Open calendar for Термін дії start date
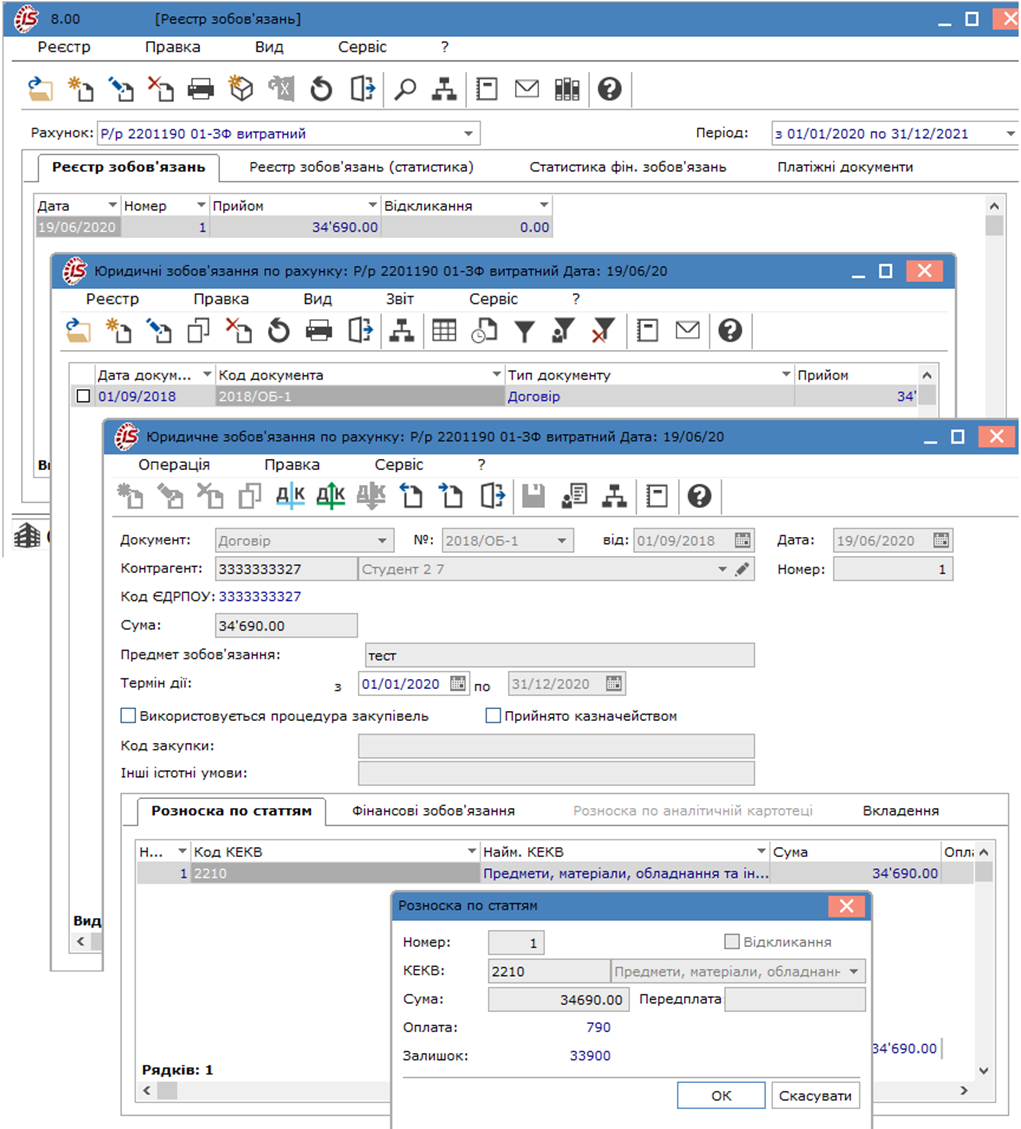1021x1129 pixels. [x=458, y=683]
